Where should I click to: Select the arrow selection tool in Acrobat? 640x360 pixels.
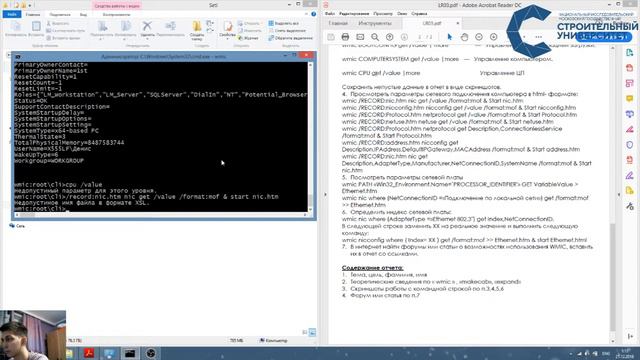point(449,37)
